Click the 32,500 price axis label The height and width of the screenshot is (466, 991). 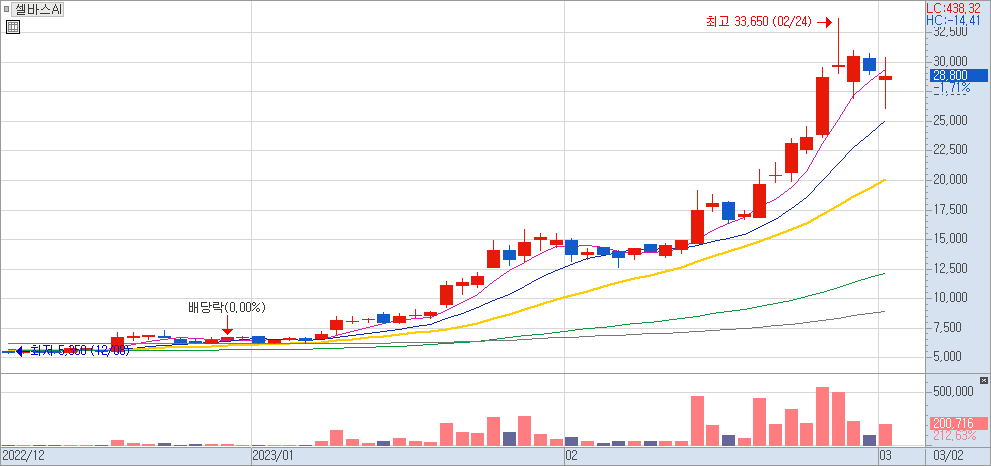pos(950,32)
